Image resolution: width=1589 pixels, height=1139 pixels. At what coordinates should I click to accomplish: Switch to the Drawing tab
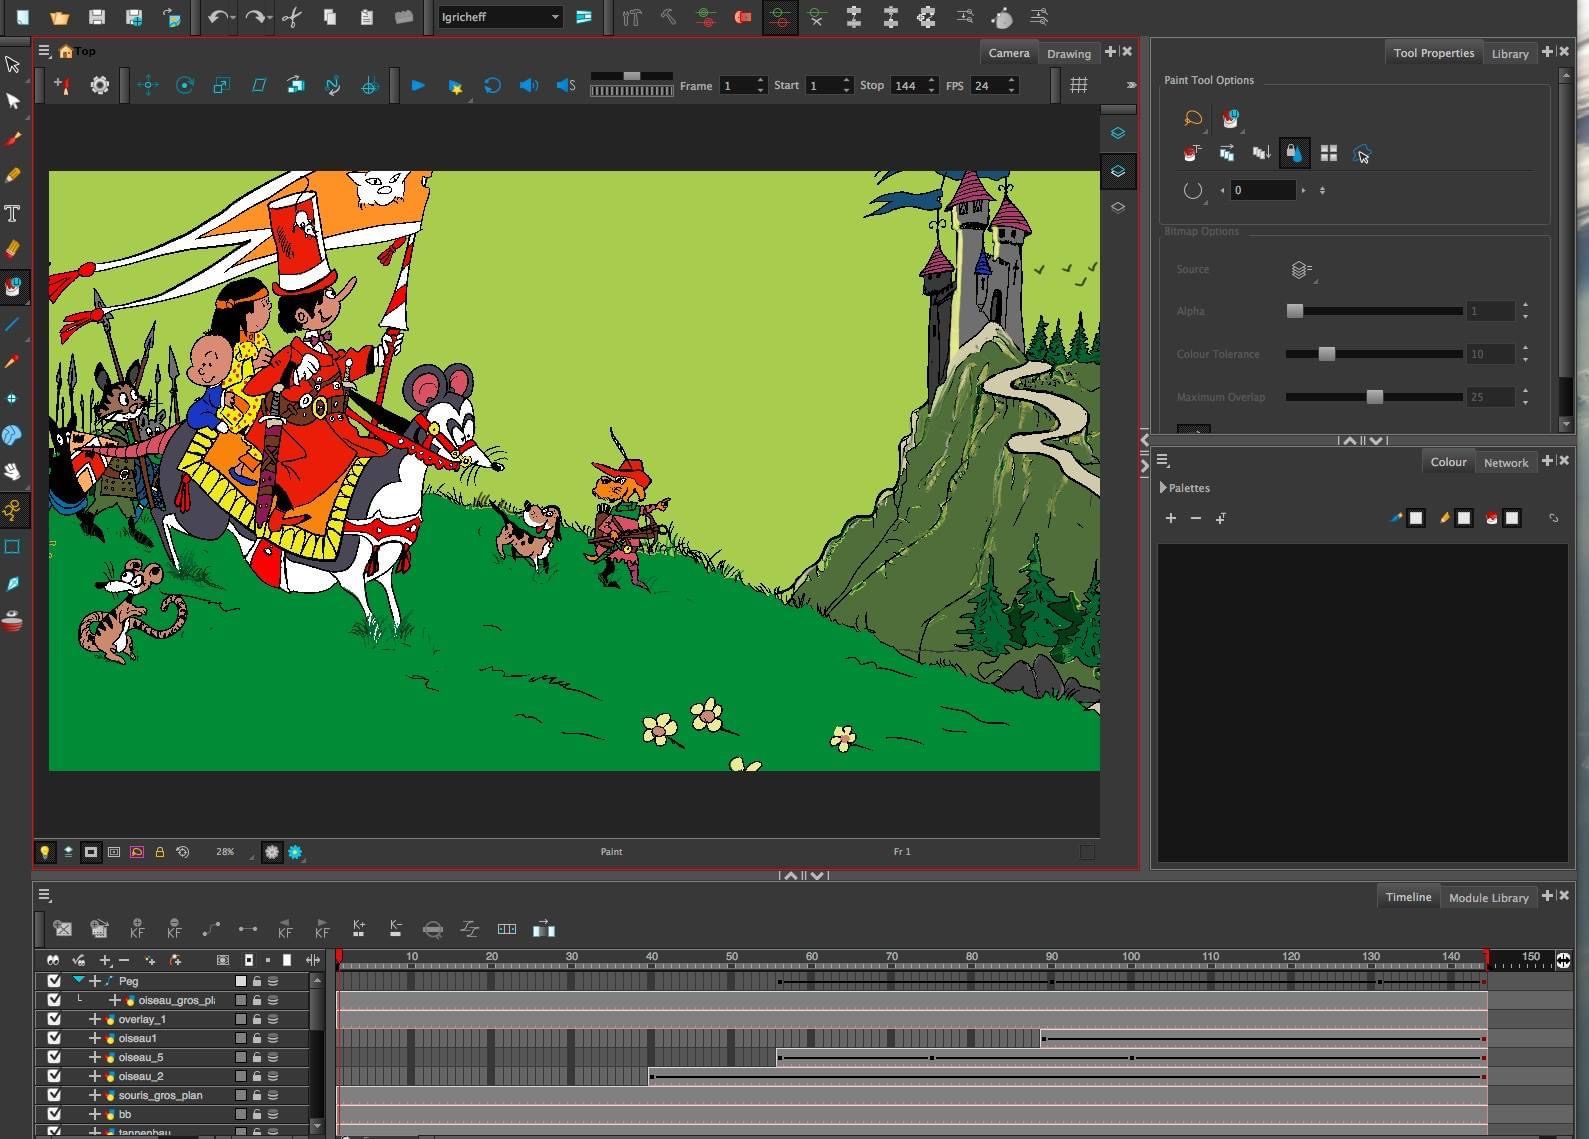[x=1068, y=53]
